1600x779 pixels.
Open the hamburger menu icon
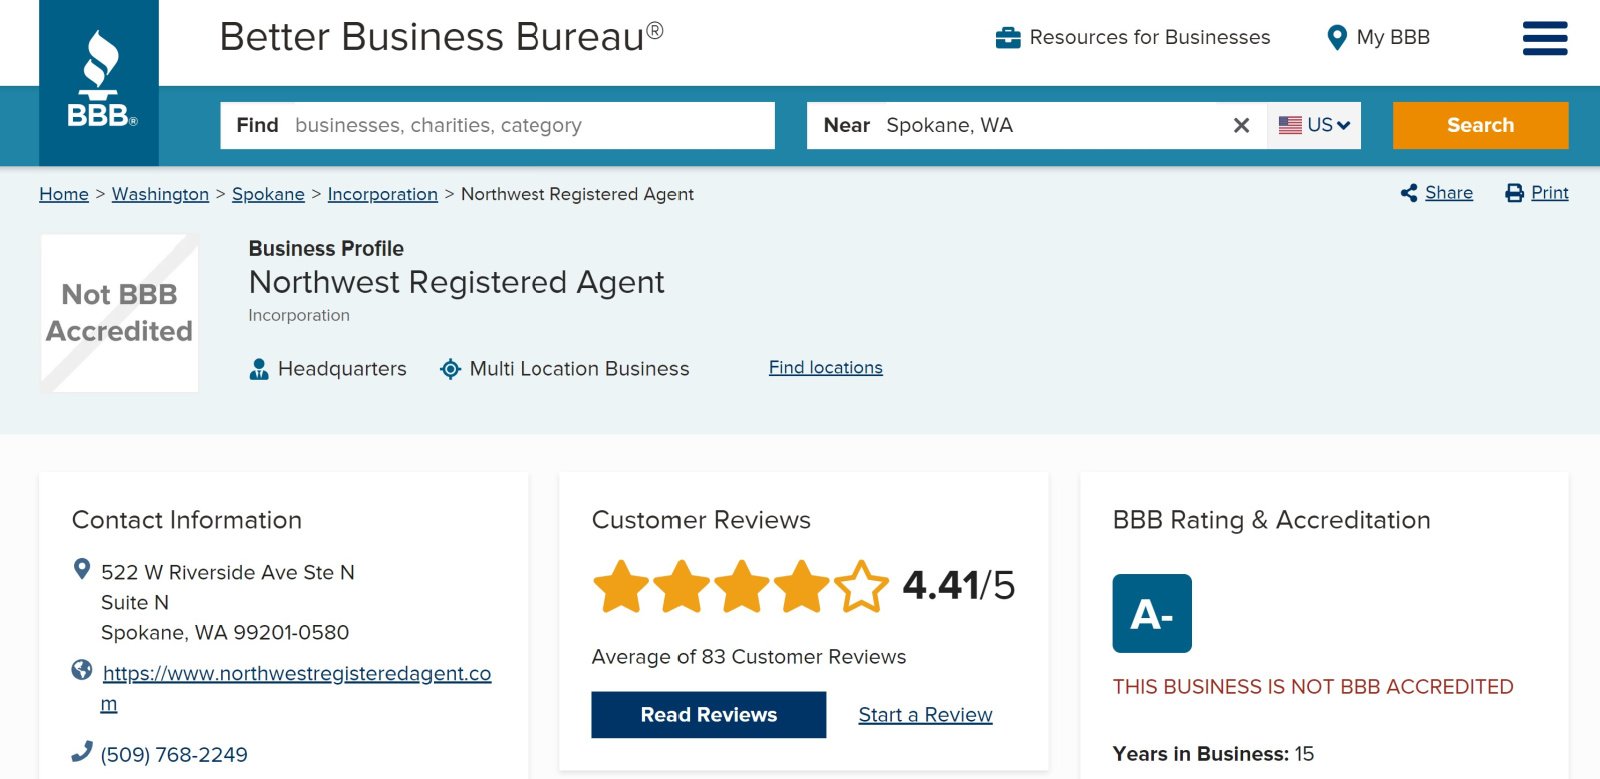(x=1545, y=38)
